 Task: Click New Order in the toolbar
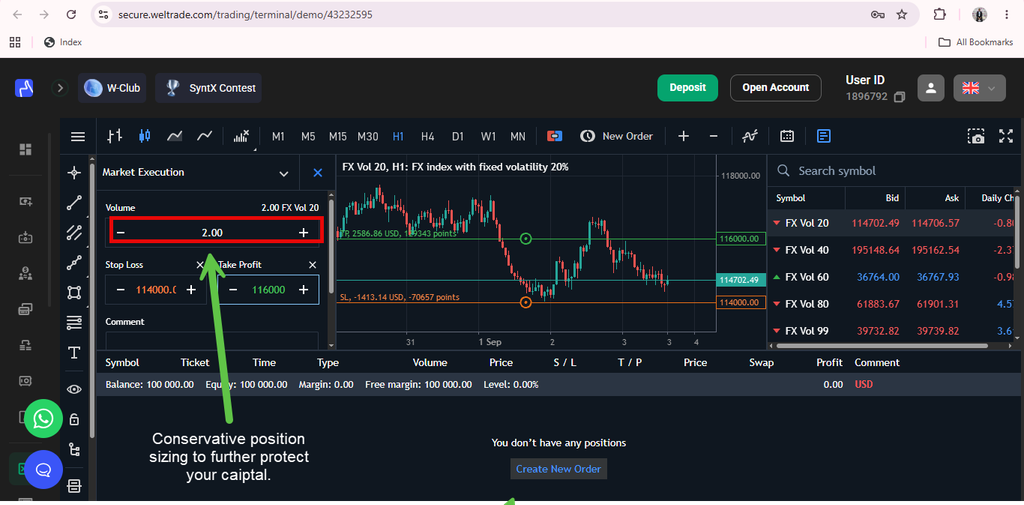616,136
